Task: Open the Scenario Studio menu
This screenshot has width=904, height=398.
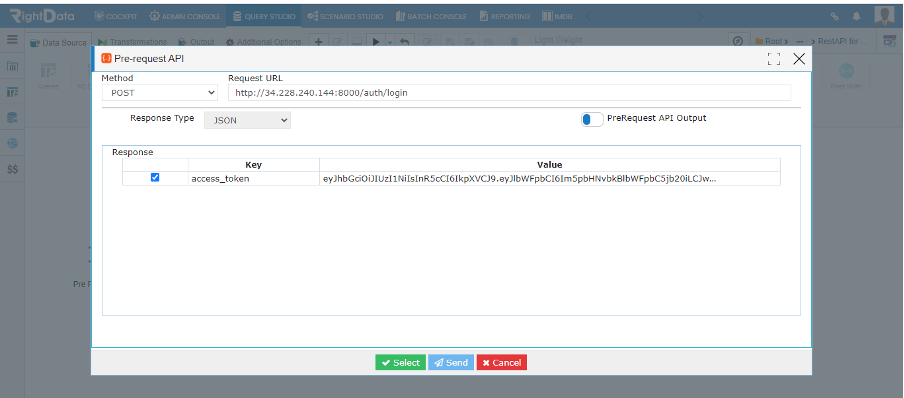Action: click(345, 16)
